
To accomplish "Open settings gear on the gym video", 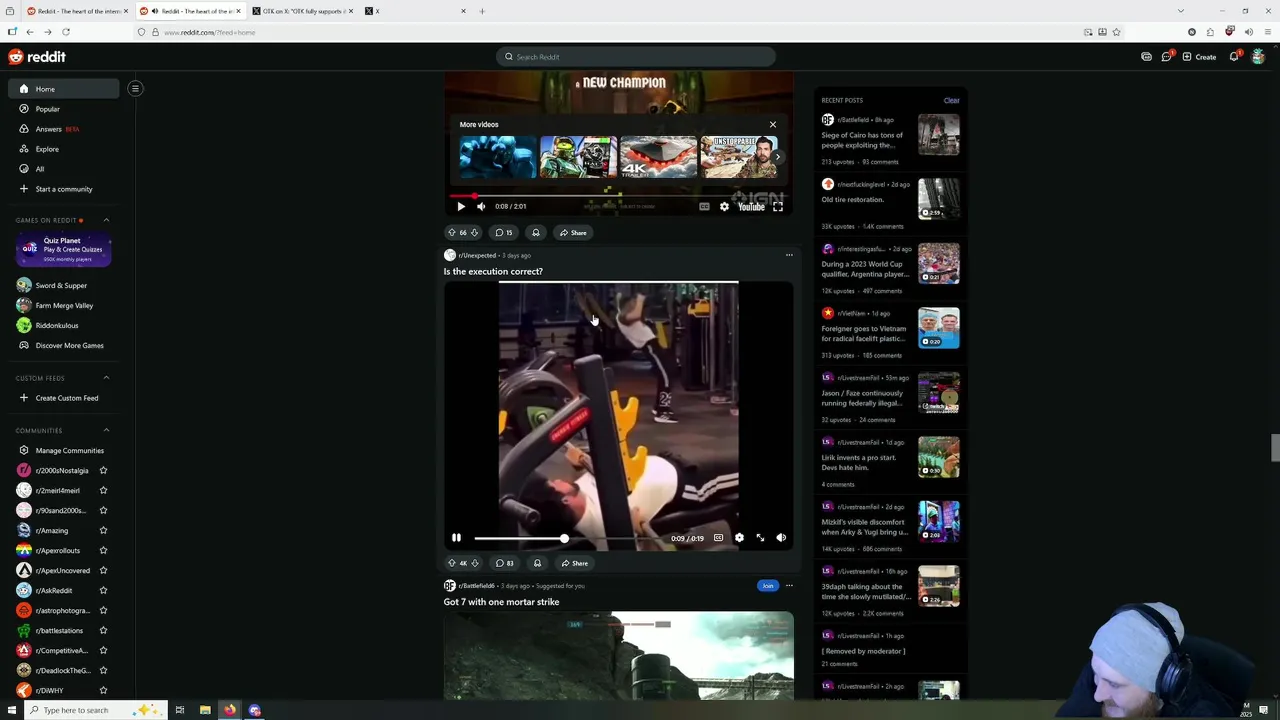I will pos(739,538).
